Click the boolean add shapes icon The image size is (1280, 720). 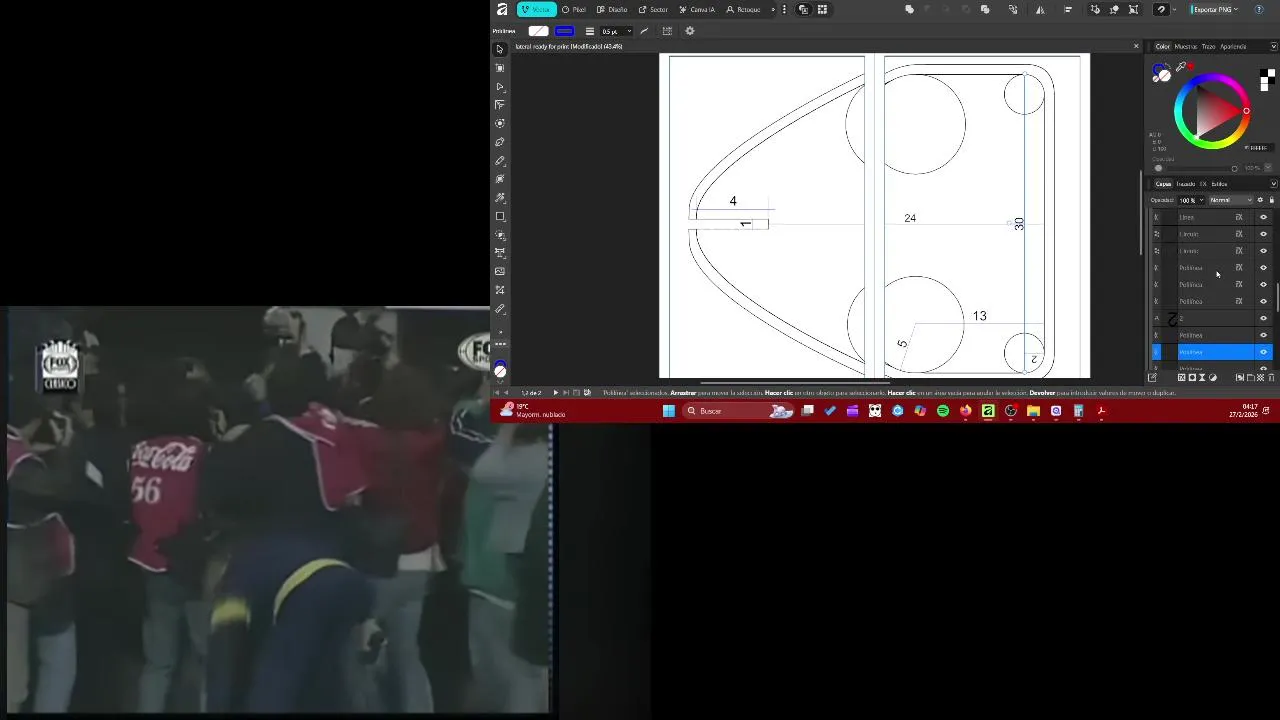pos(909,9)
